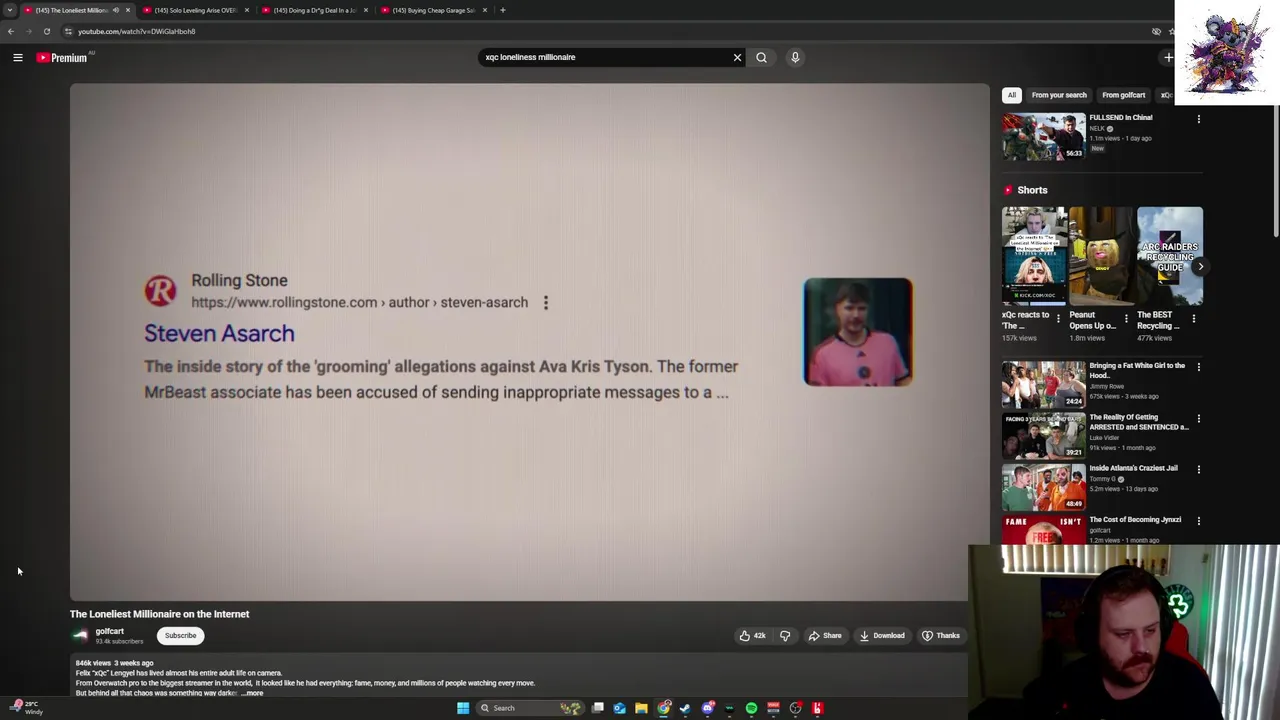Open options for 'Cost of Becoming Jynxzi'
Image resolution: width=1280 pixels, height=720 pixels.
tap(1199, 521)
